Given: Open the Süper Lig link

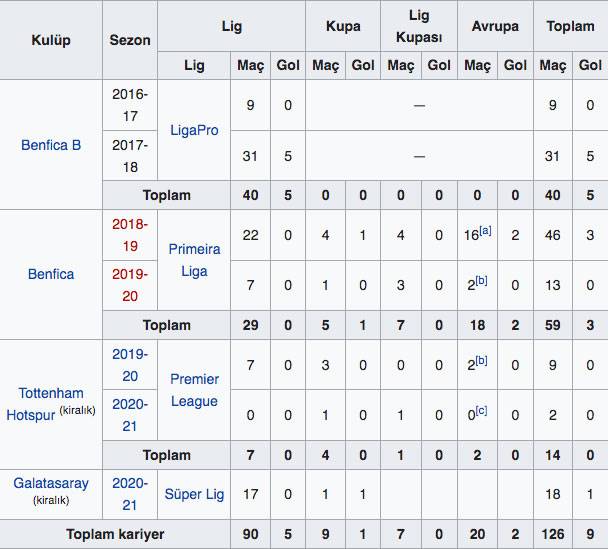Looking at the screenshot, I should [x=194, y=494].
